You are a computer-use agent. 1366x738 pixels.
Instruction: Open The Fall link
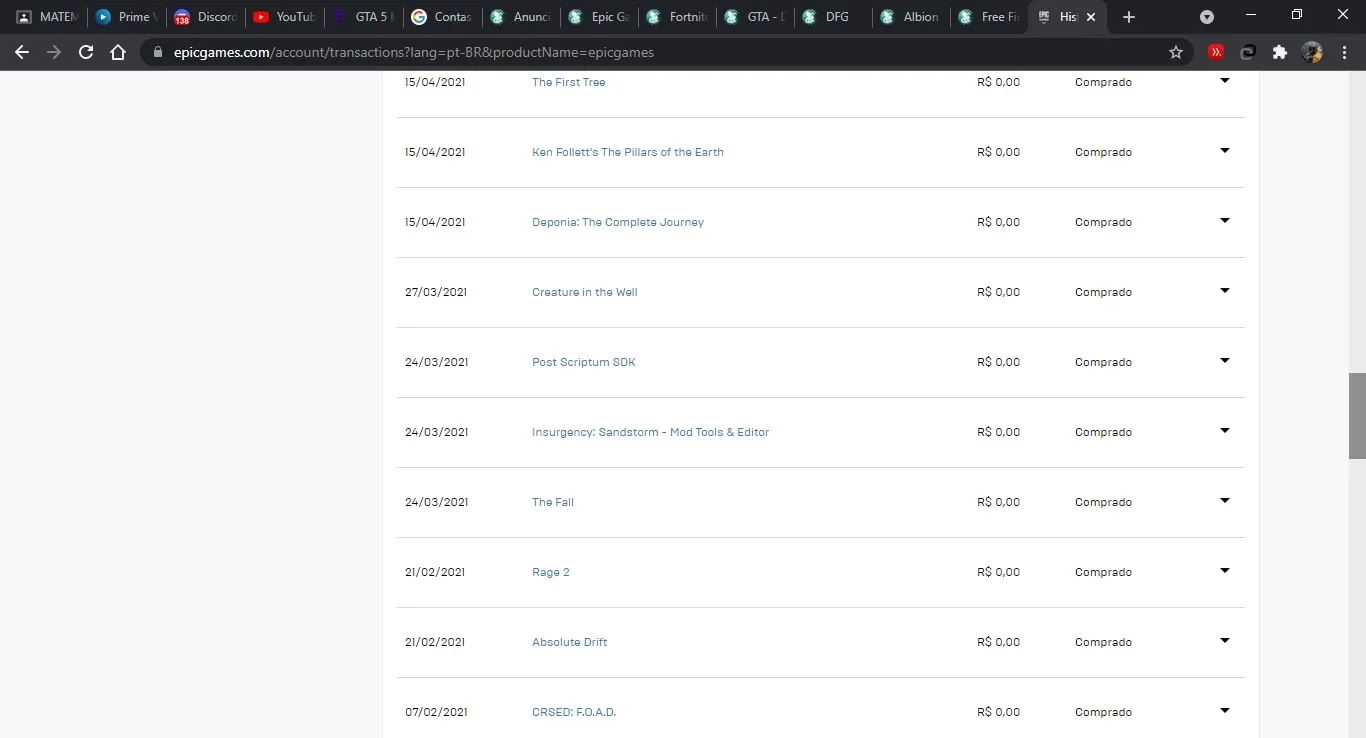(x=552, y=502)
